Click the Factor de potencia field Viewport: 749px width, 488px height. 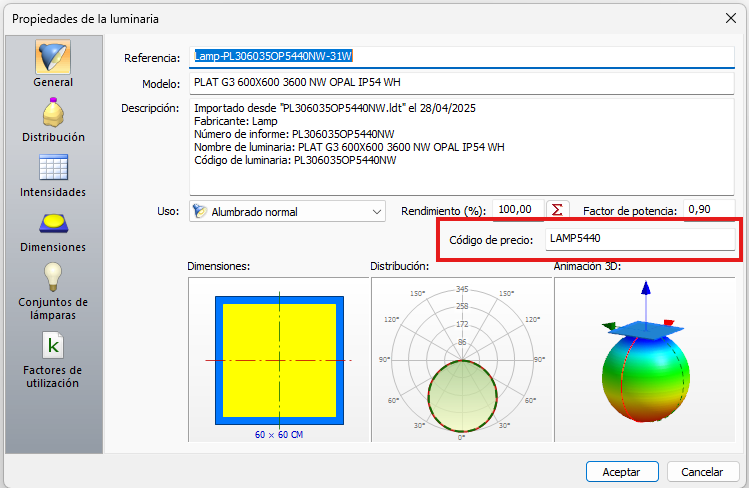coord(709,210)
